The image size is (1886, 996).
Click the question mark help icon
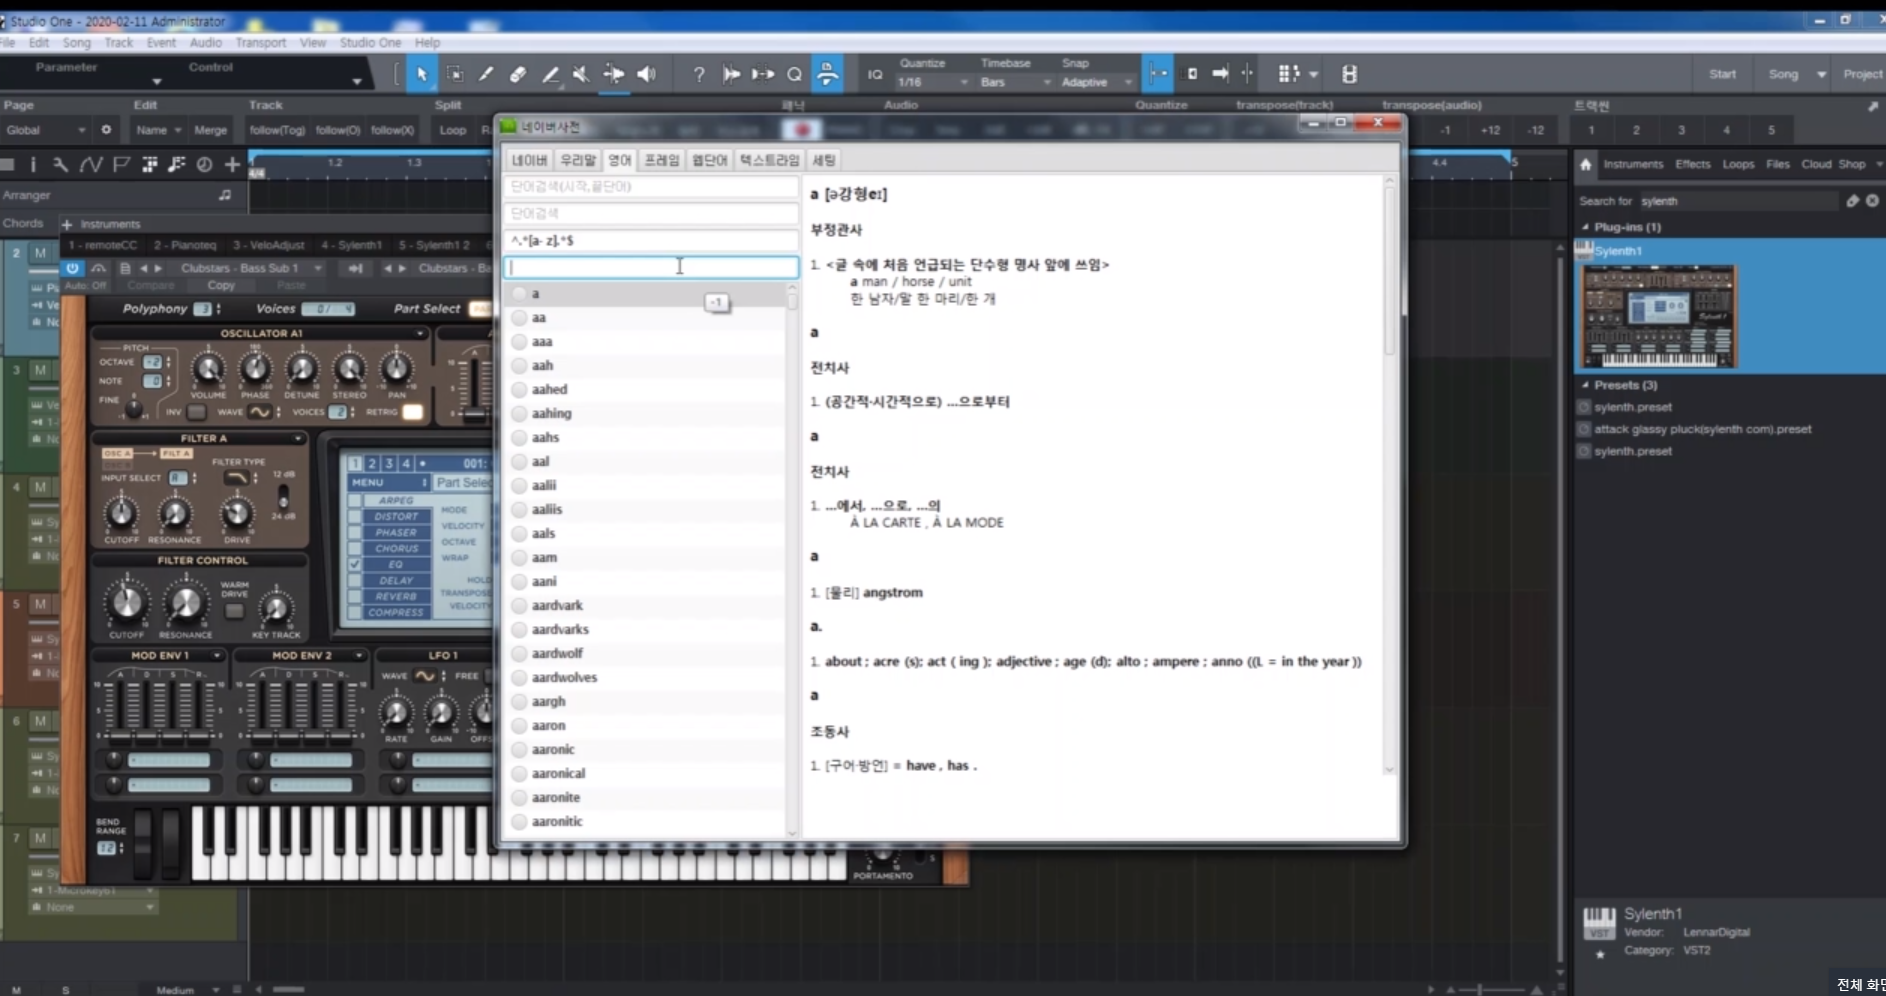point(699,74)
